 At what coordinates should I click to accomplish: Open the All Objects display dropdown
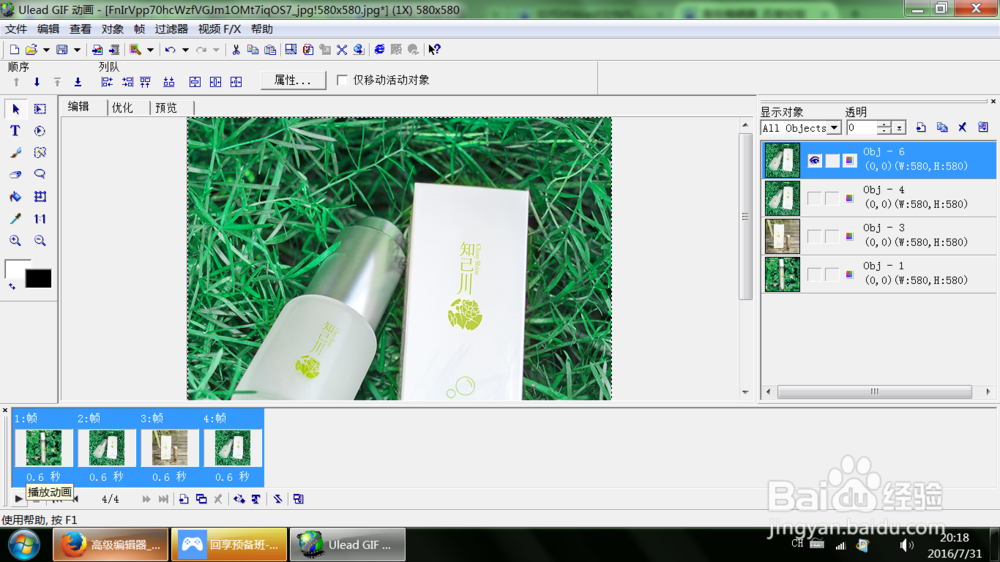pyautogui.click(x=834, y=128)
